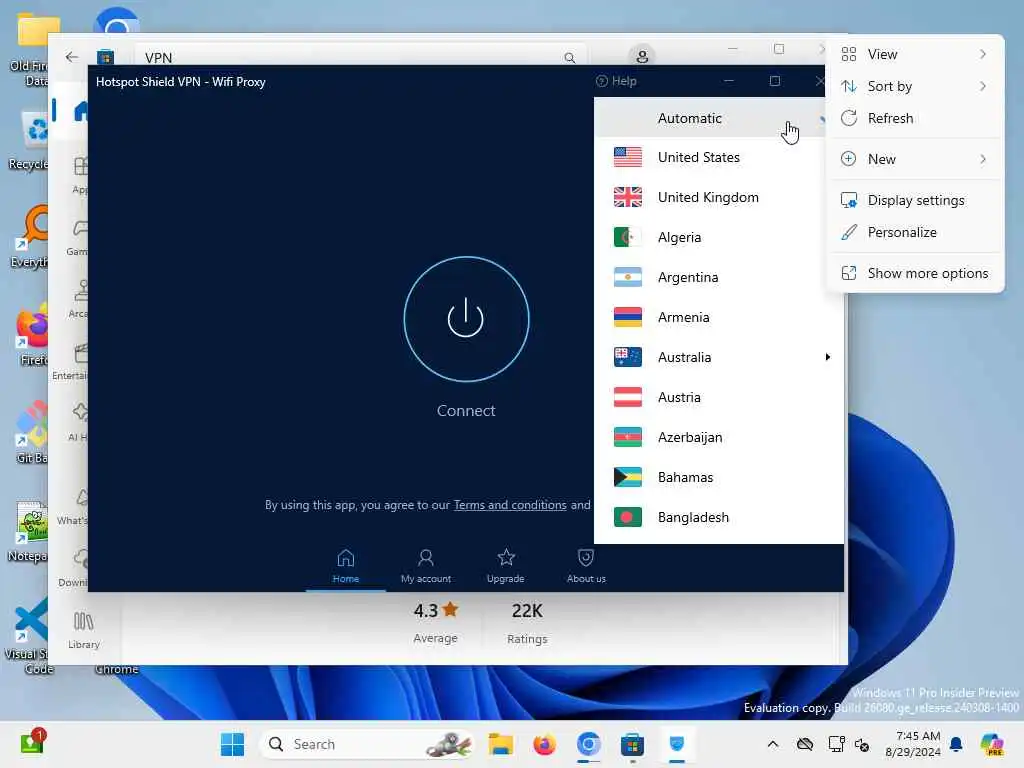Open the Terms and conditions link

pyautogui.click(x=510, y=505)
